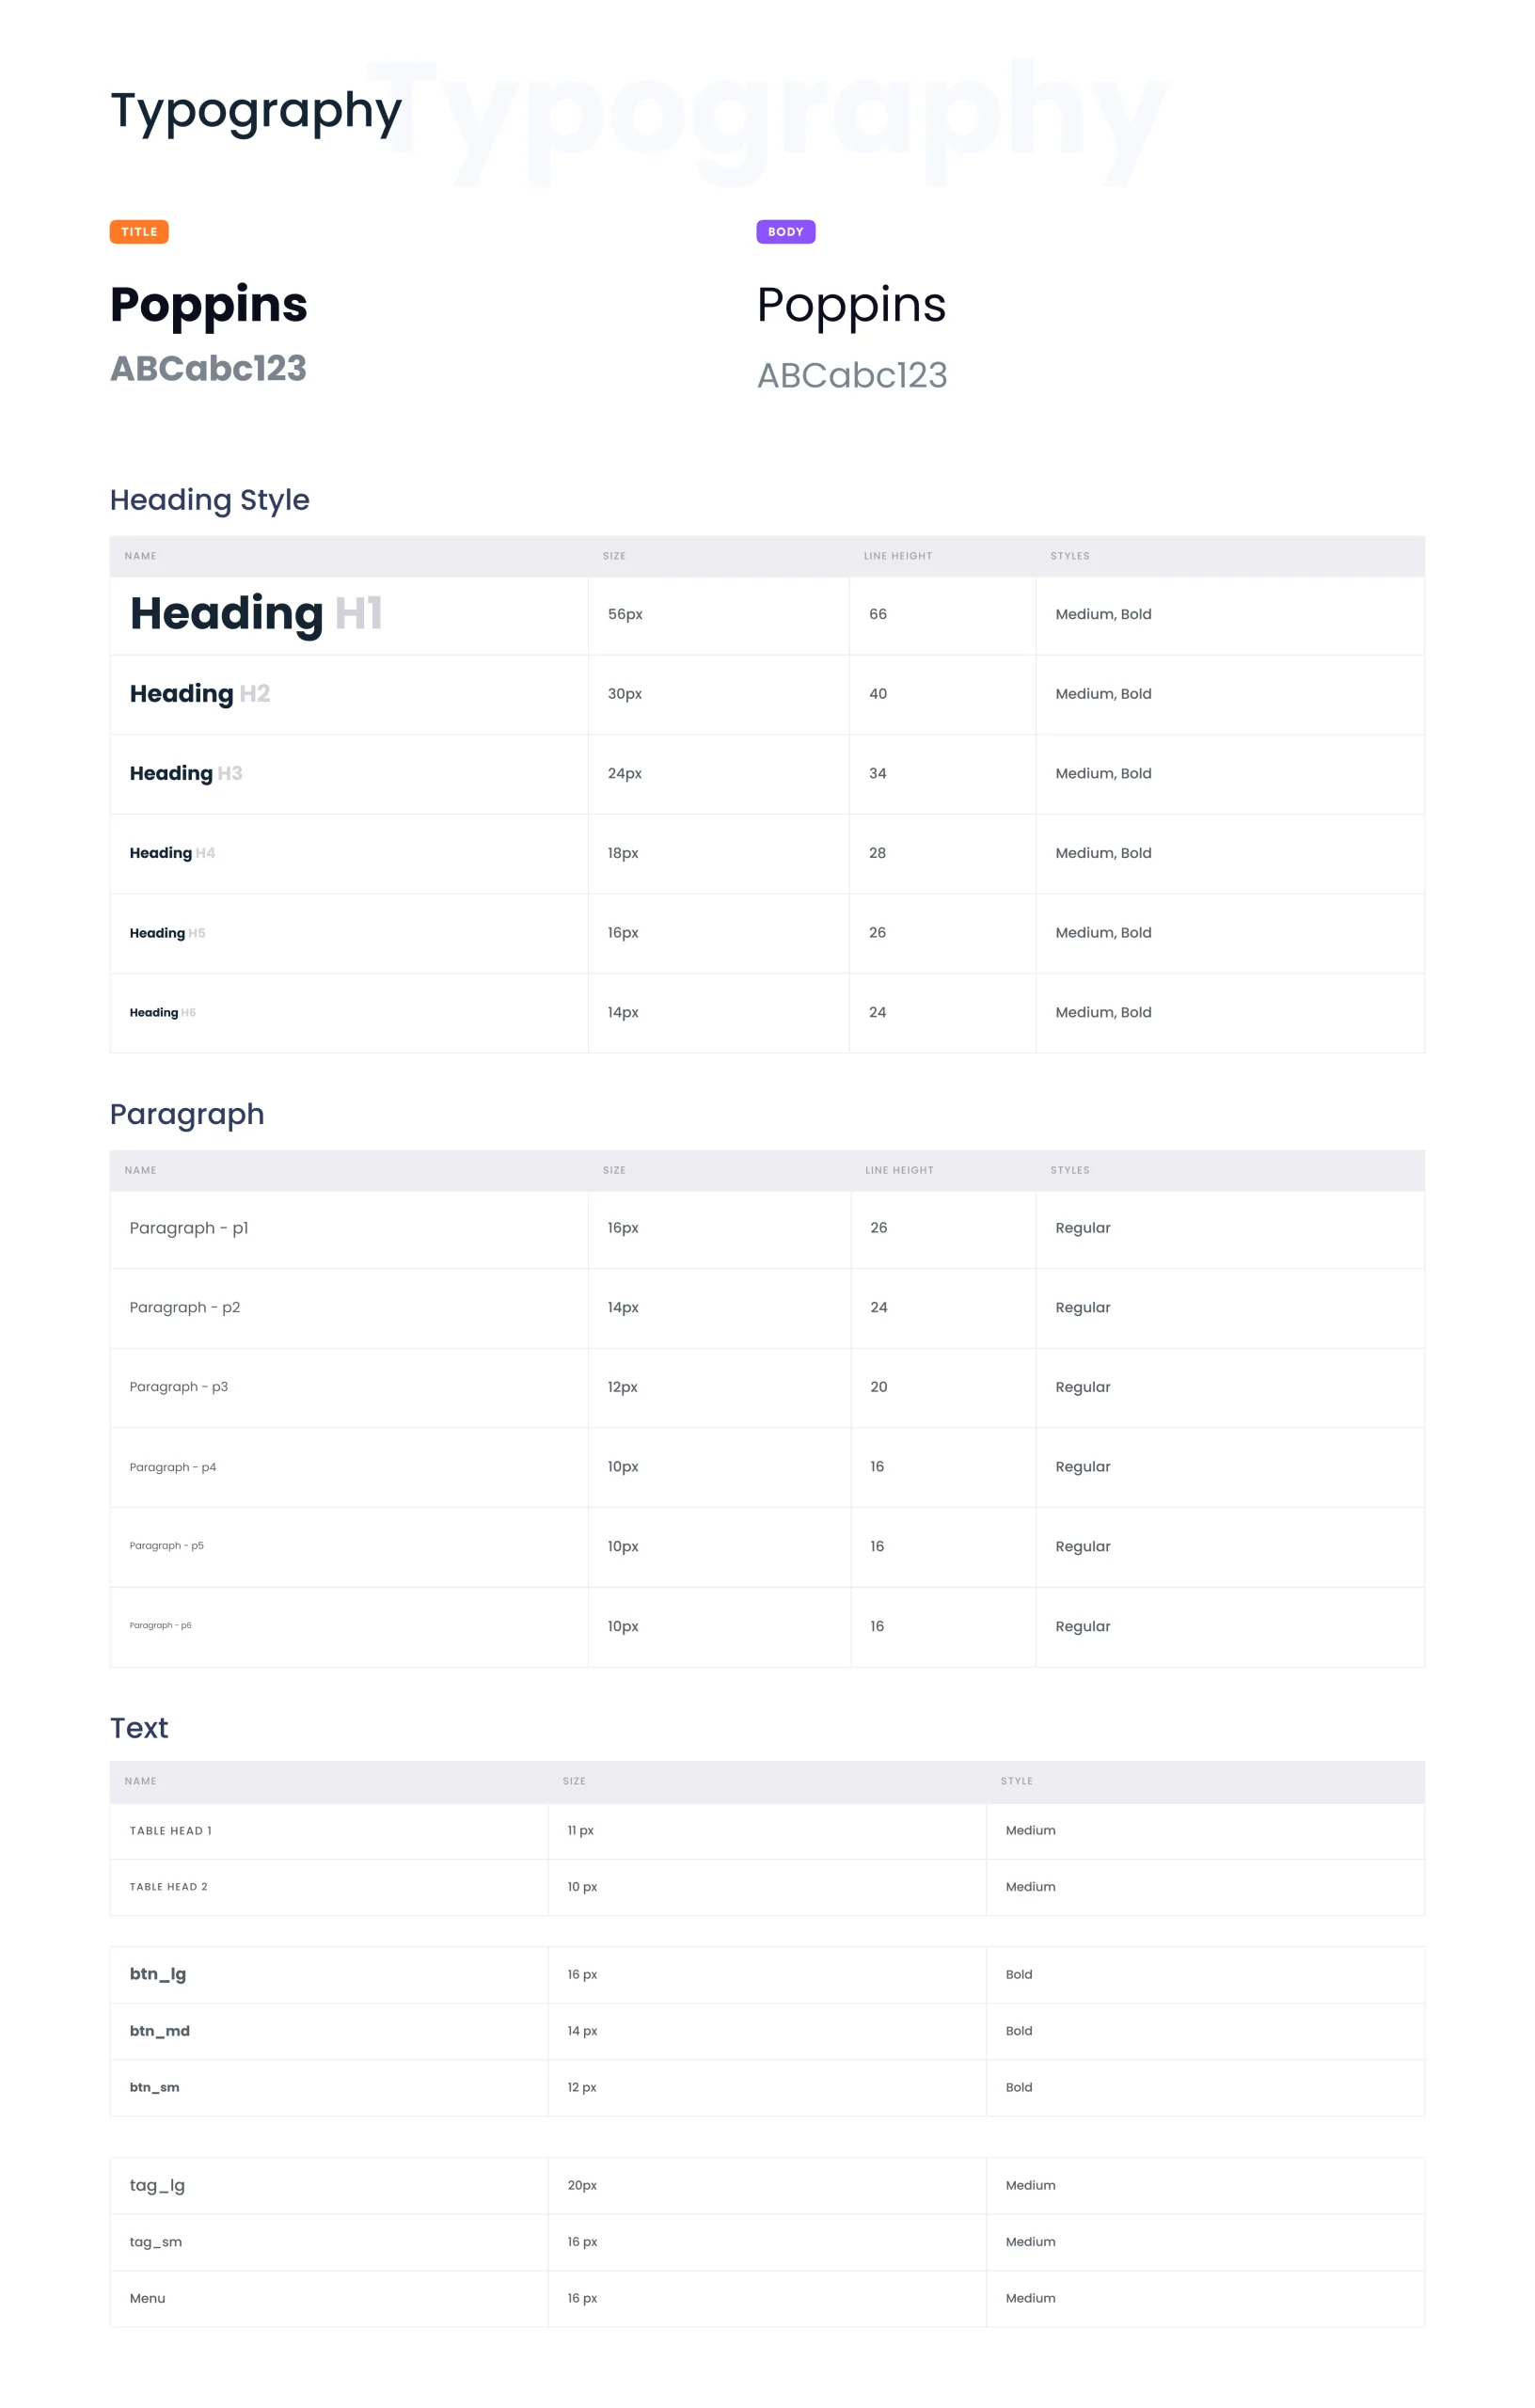Select the Paragraph - p6 sample text
The image size is (1535, 2408).
point(160,1625)
